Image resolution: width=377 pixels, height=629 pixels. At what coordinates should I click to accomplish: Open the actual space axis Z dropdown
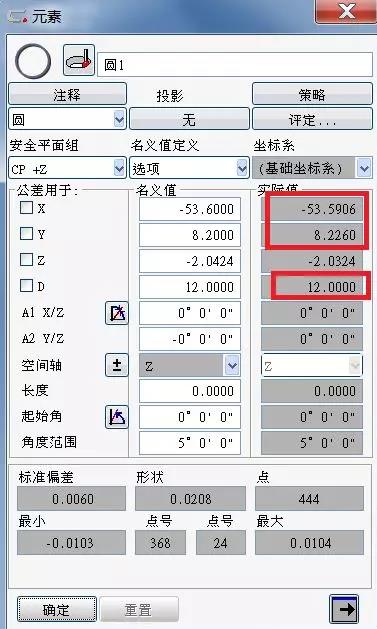pyautogui.click(x=355, y=365)
